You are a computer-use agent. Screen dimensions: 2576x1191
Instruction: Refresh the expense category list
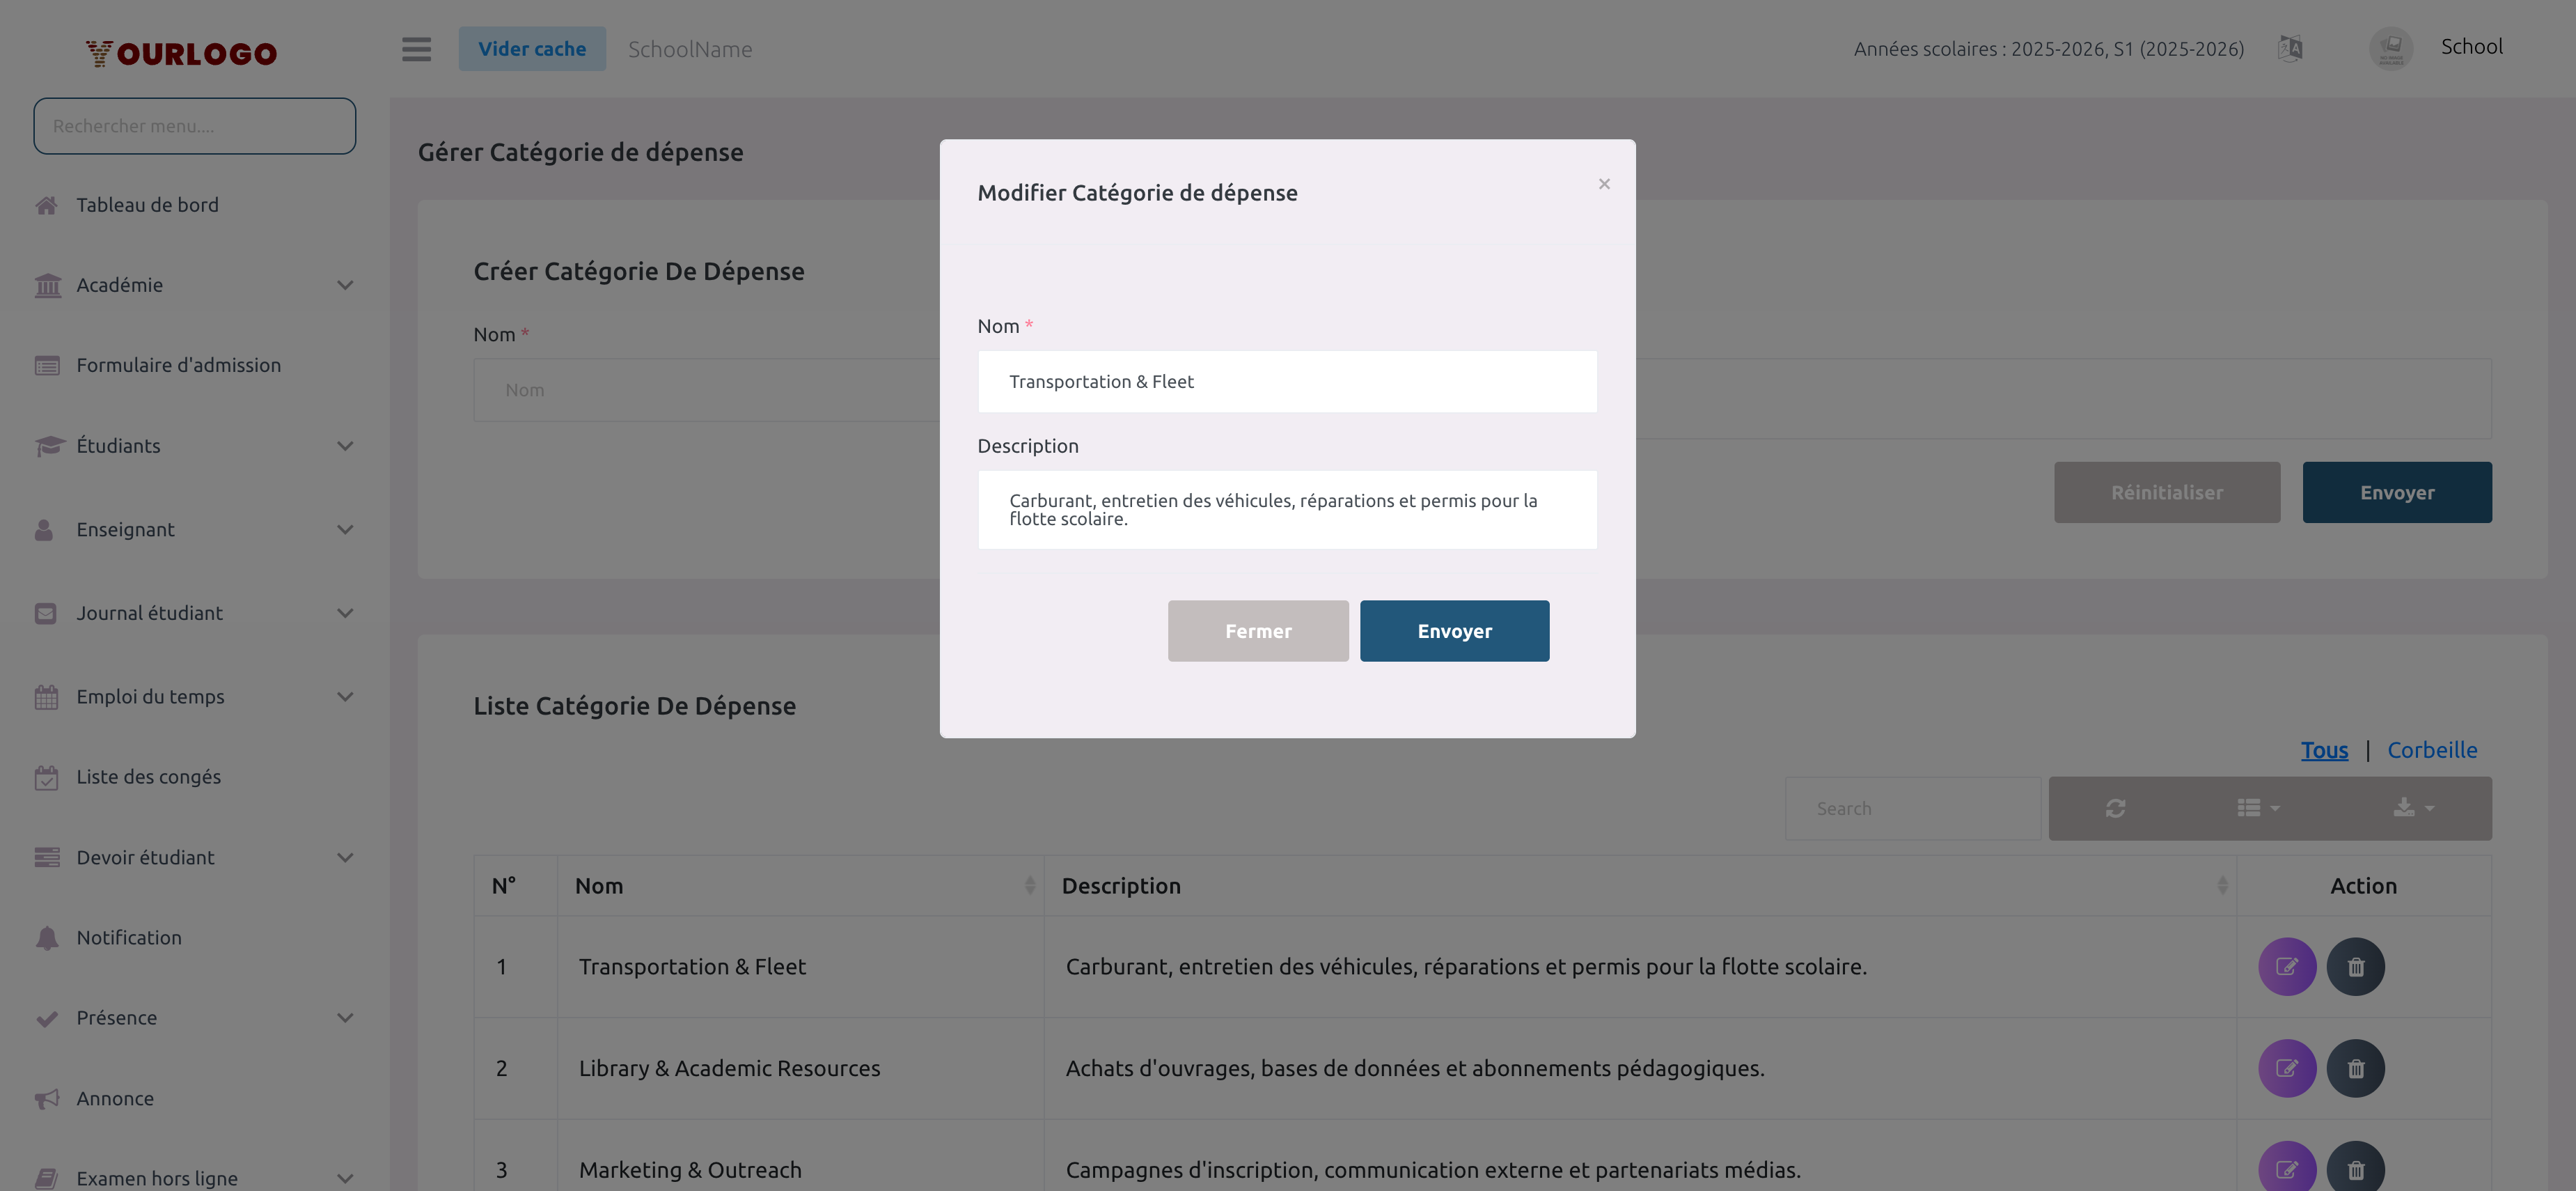tap(2116, 807)
